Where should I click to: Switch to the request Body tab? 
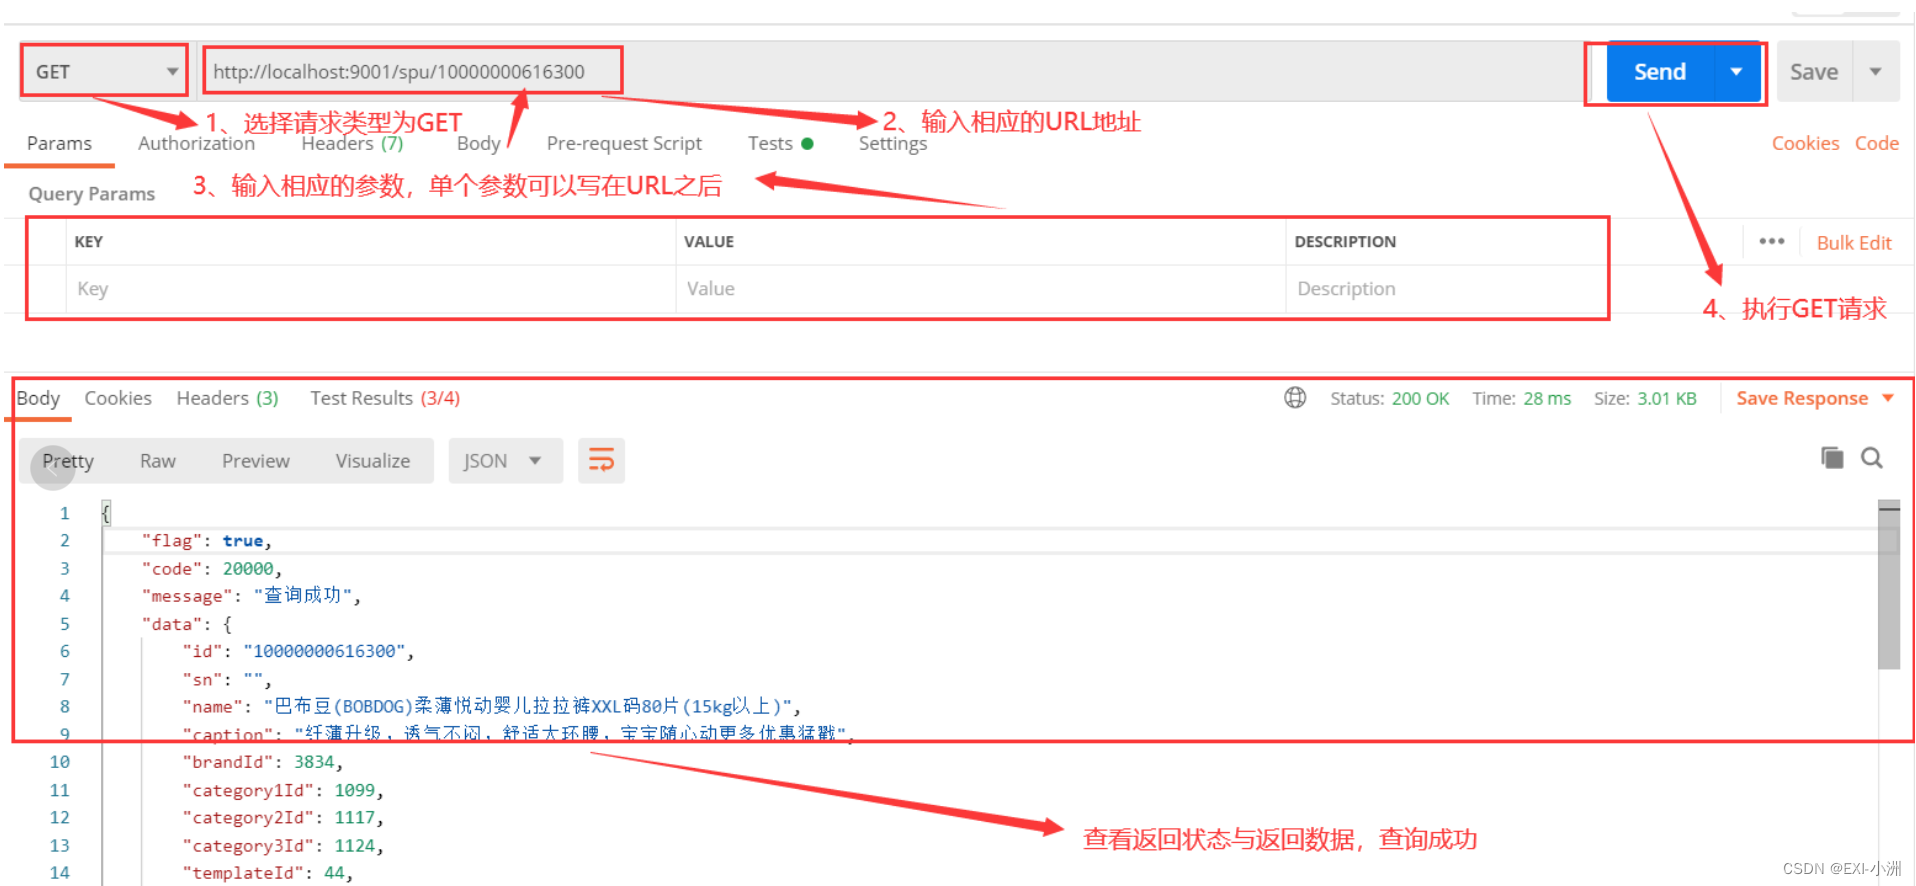pyautogui.click(x=478, y=143)
